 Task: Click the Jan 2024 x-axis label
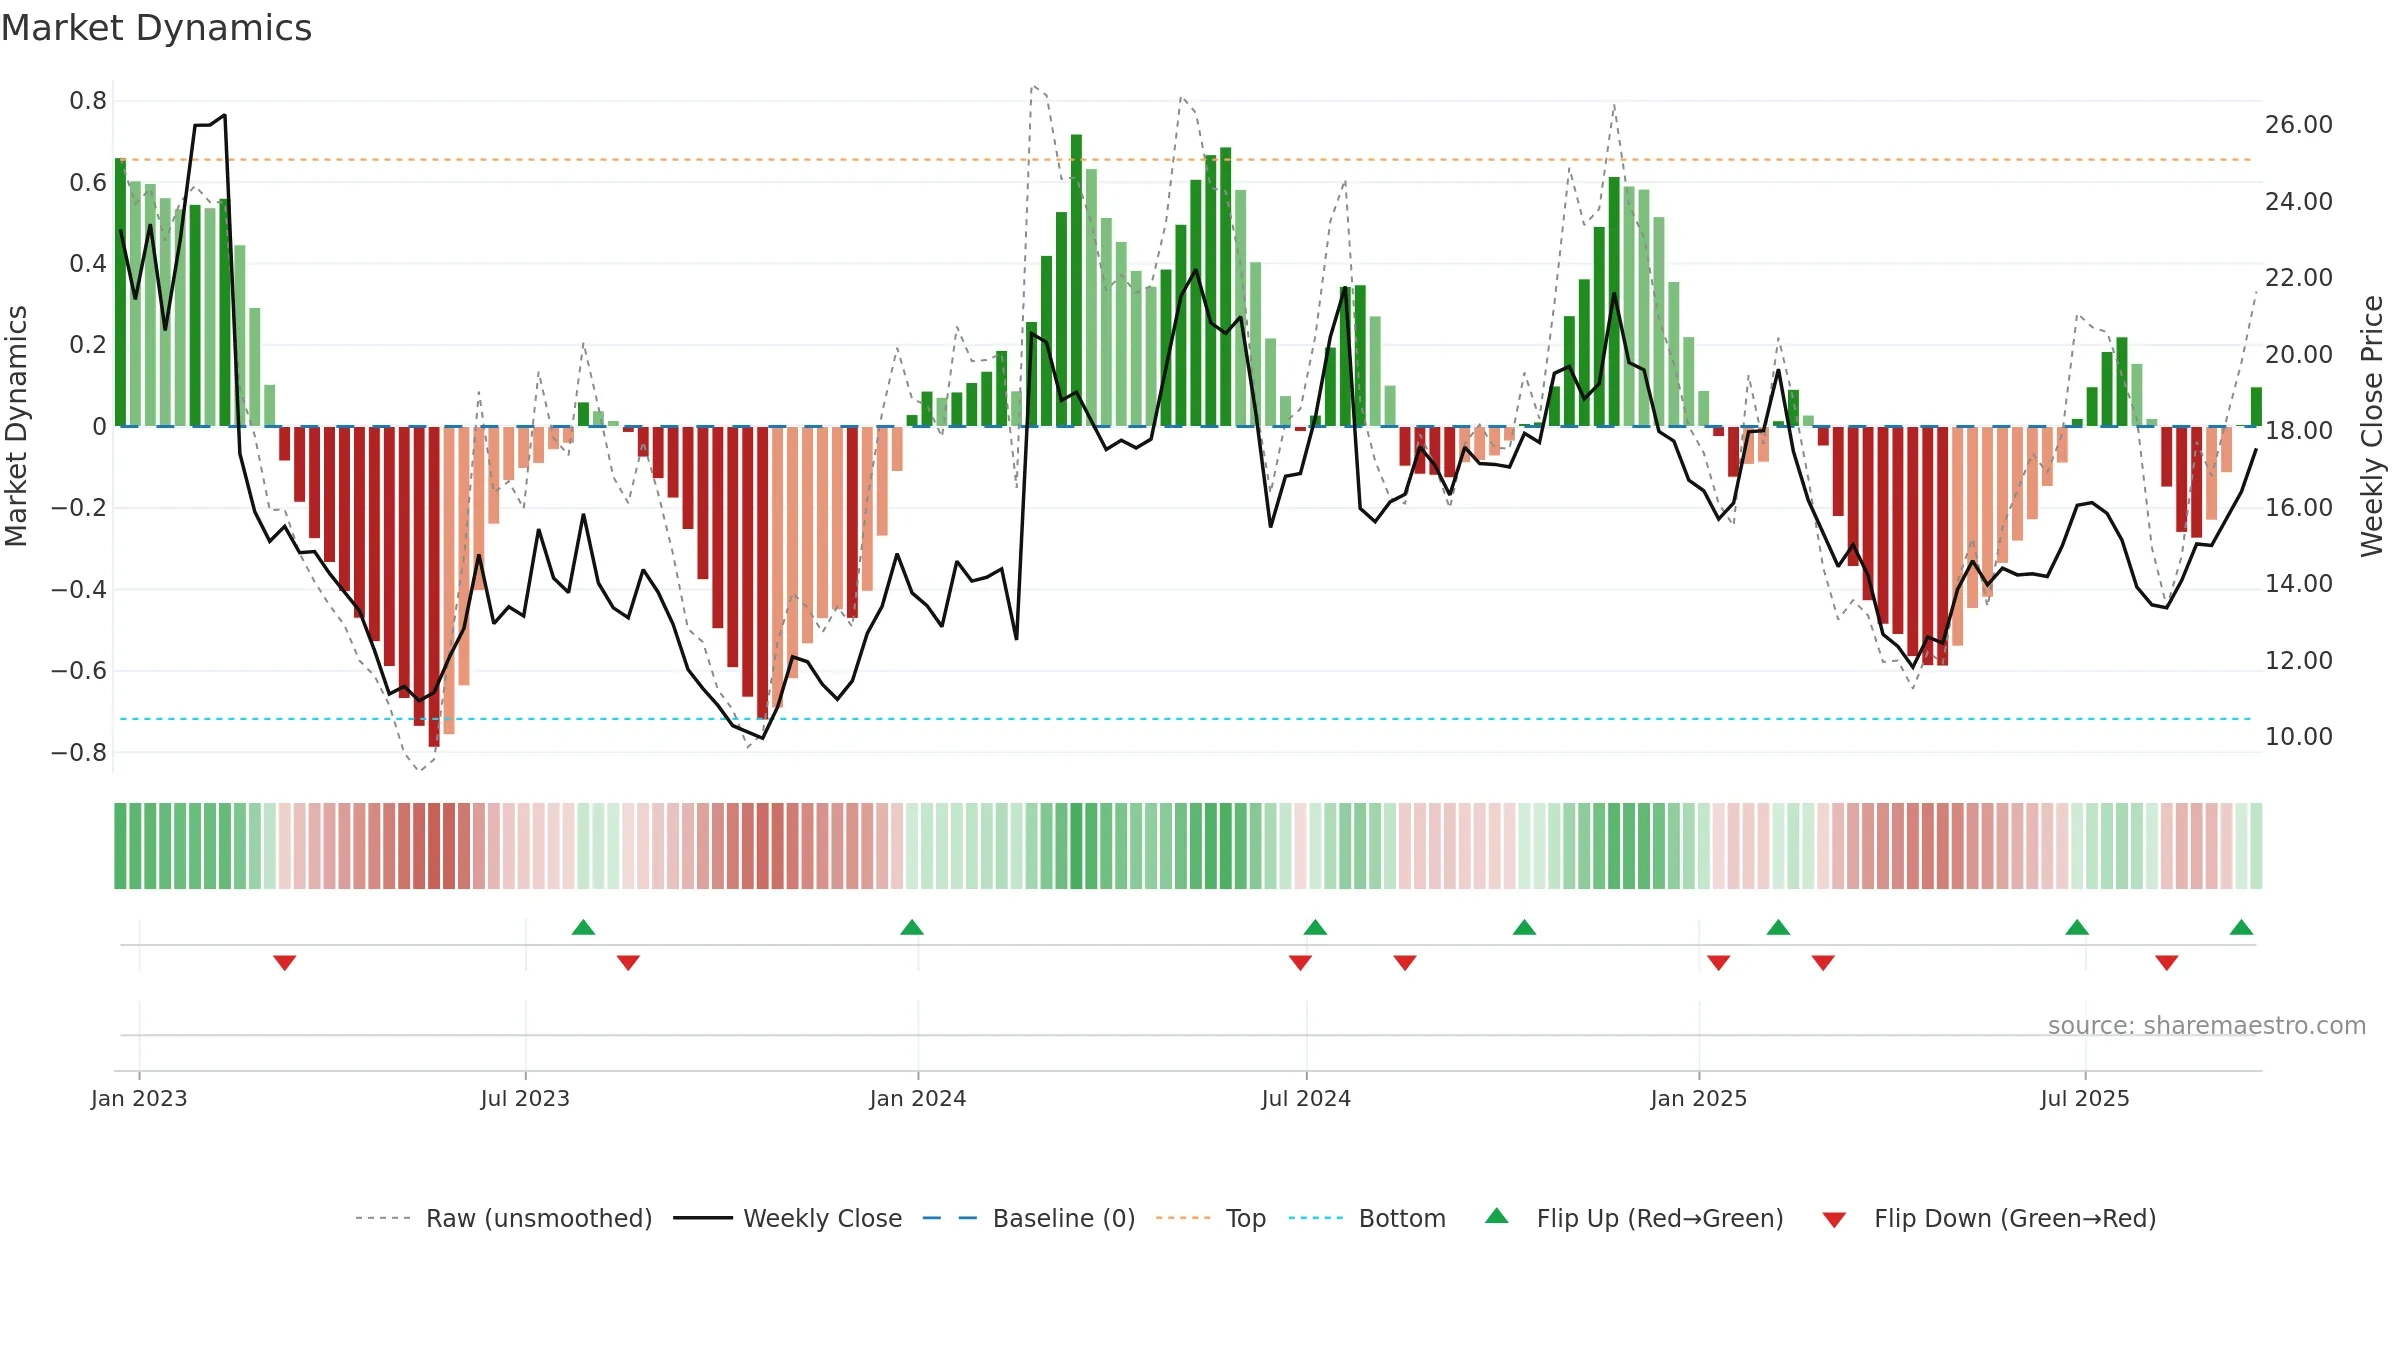pos(918,1098)
